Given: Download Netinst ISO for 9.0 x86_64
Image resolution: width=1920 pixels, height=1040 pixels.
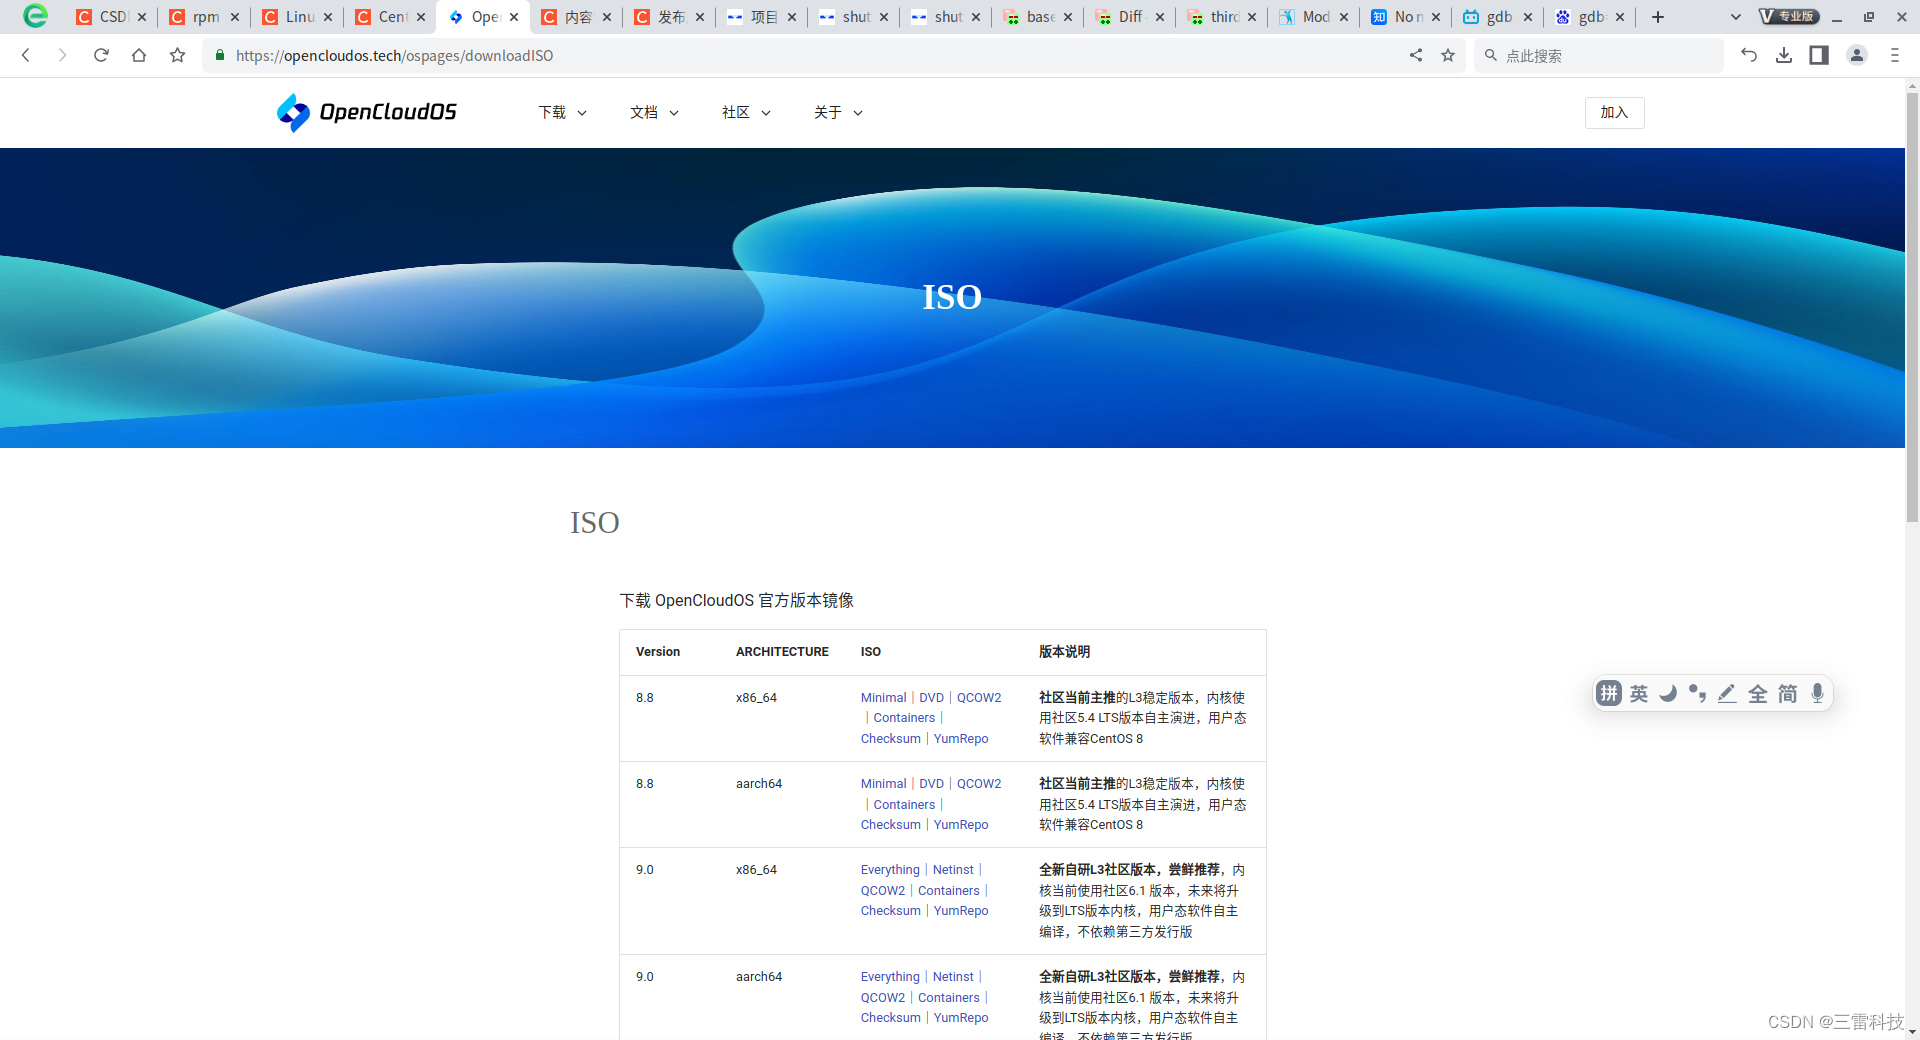Looking at the screenshot, I should tap(953, 870).
